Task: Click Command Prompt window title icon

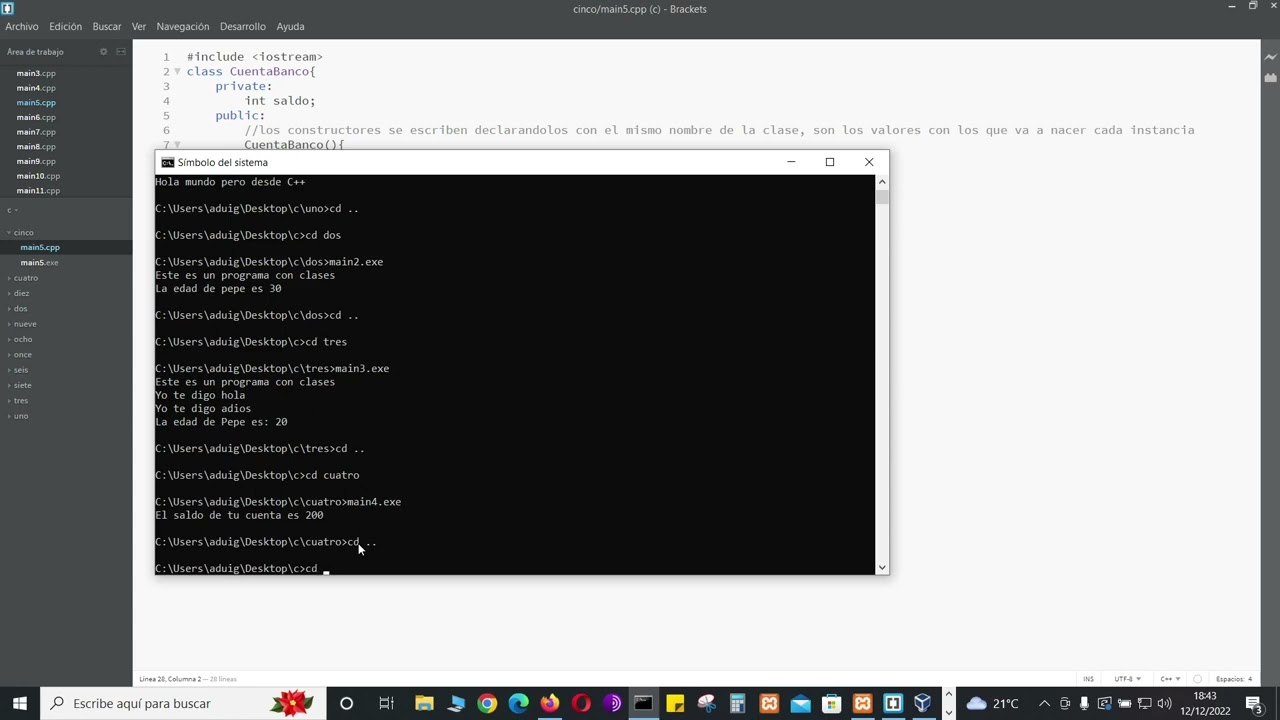Action: pos(167,162)
